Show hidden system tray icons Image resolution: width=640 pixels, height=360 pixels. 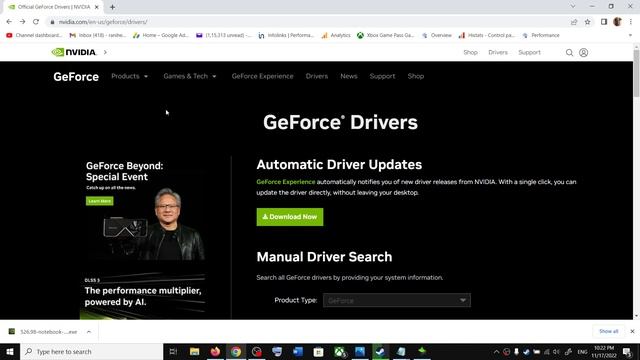tap(496, 351)
